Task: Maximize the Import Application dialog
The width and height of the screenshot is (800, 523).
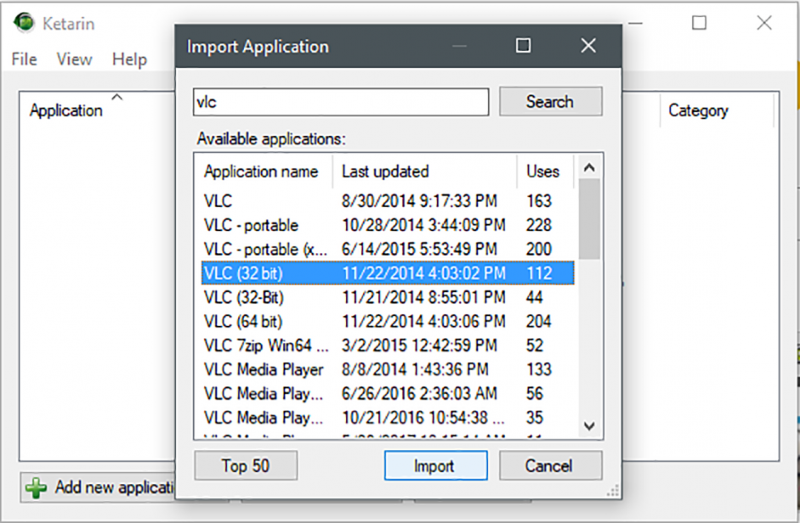Action: click(x=522, y=46)
